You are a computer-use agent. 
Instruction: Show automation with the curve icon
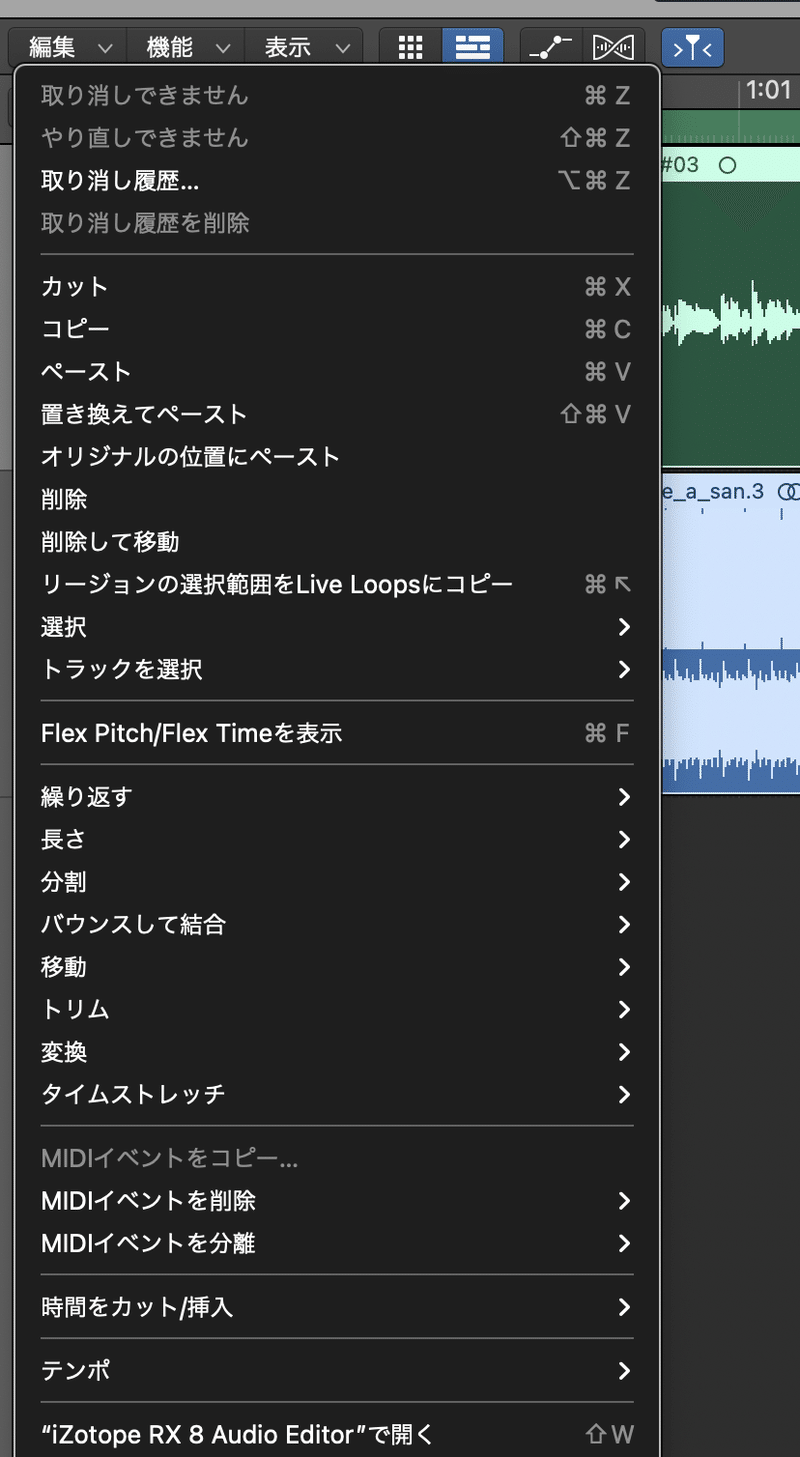550,47
